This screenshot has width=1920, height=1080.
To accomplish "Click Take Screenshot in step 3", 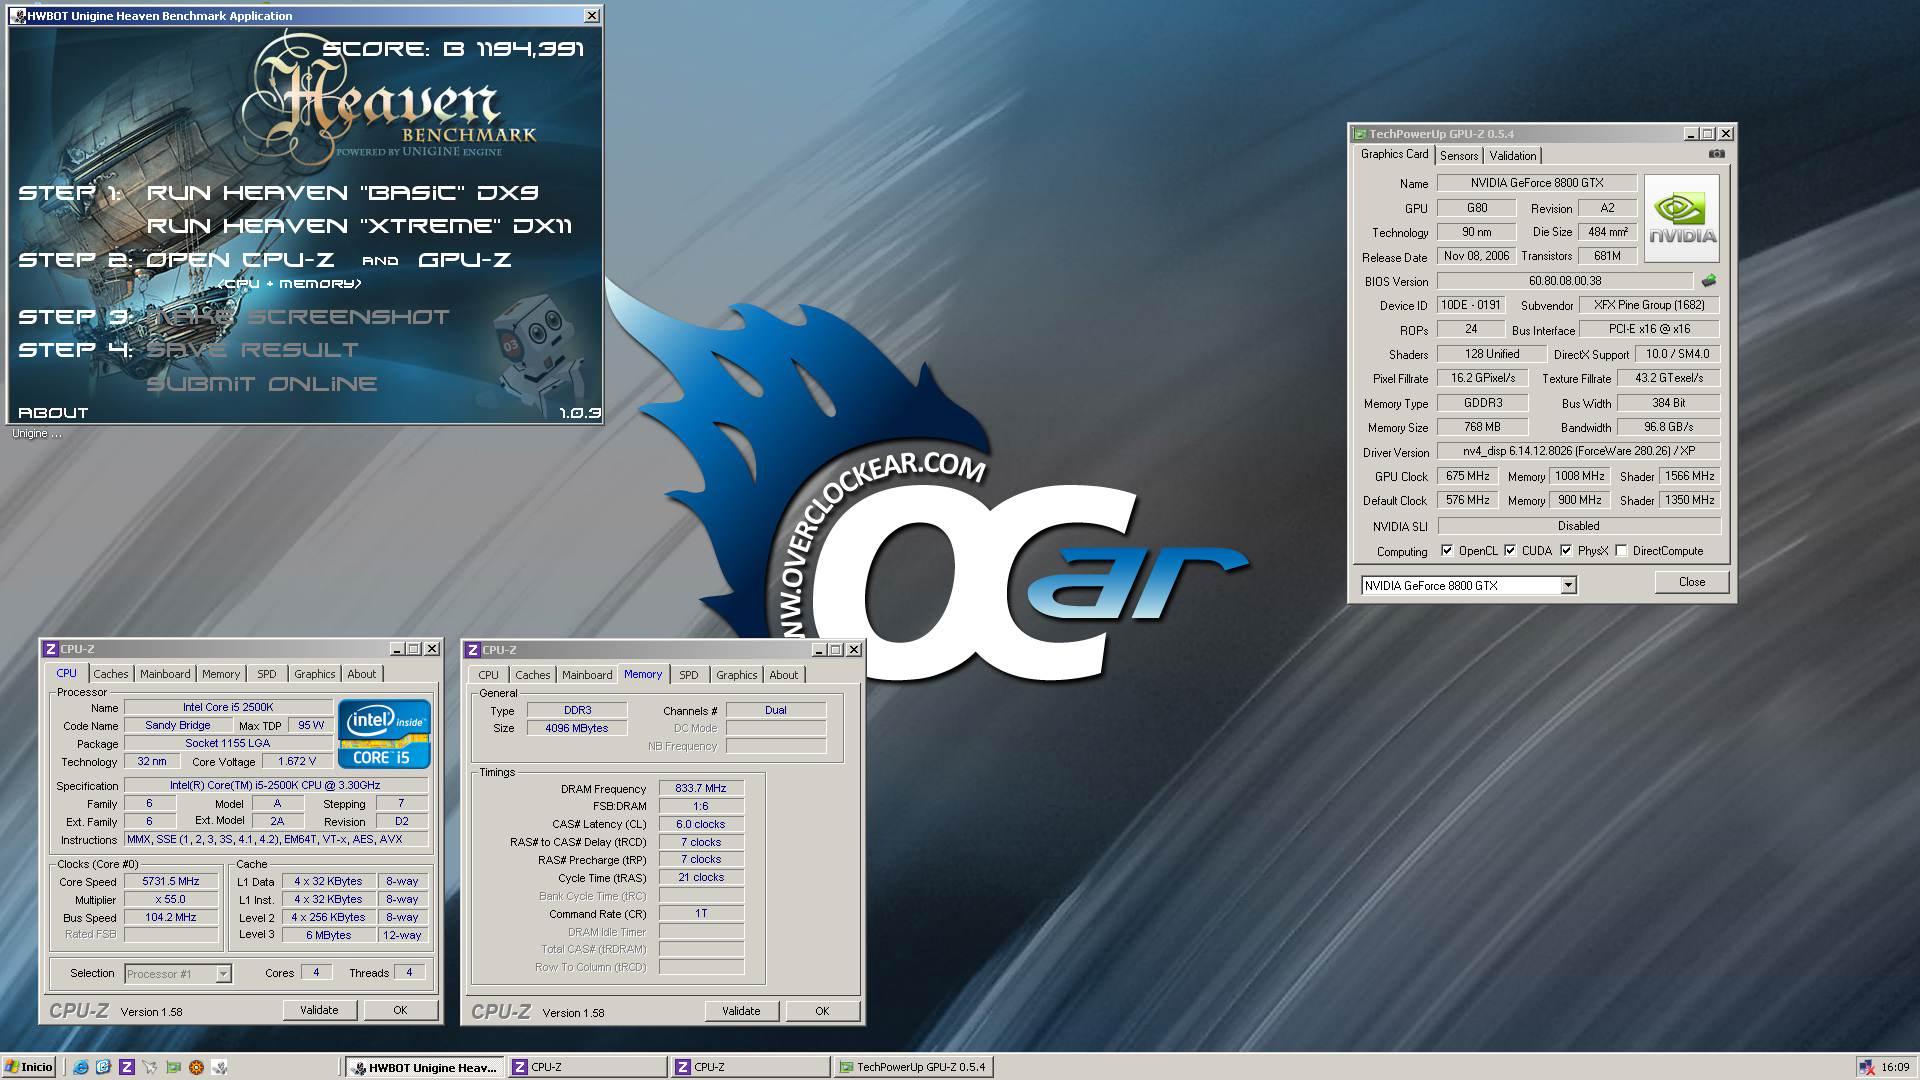I will click(298, 317).
